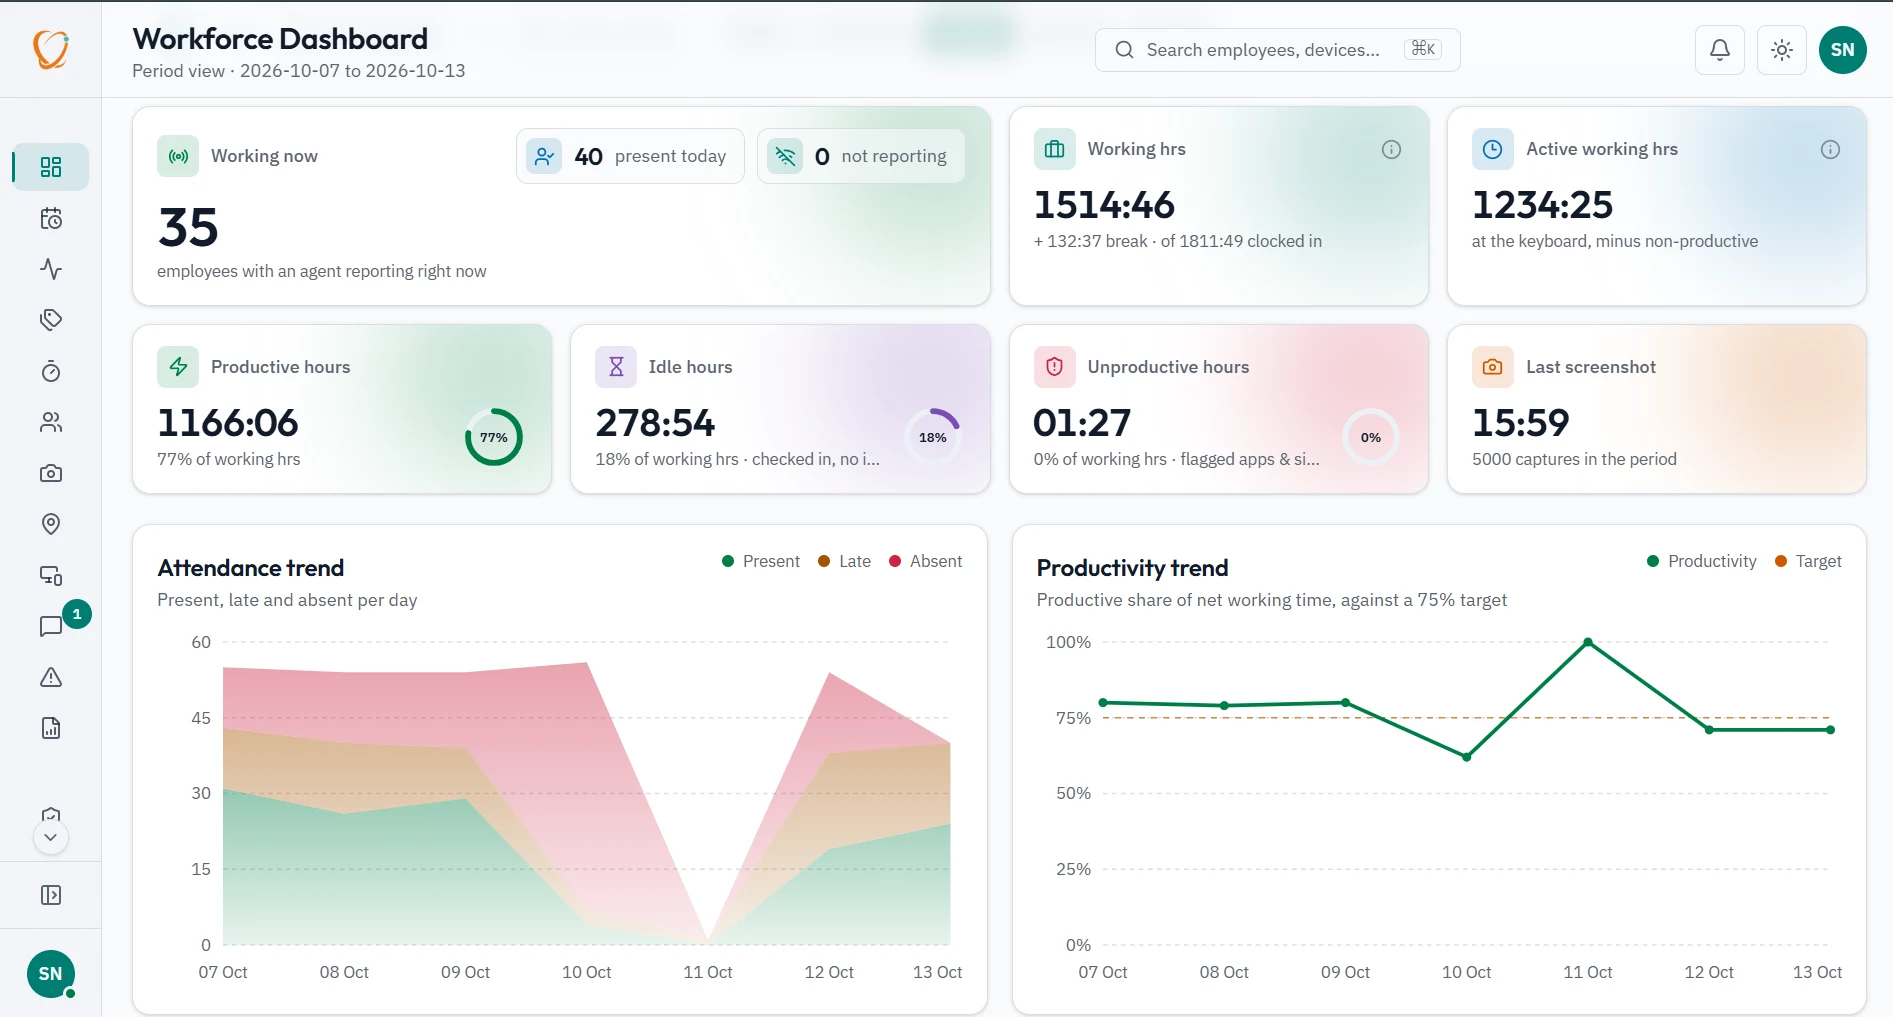
Task: Click the app logo in top-left corner
Action: pos(51,49)
